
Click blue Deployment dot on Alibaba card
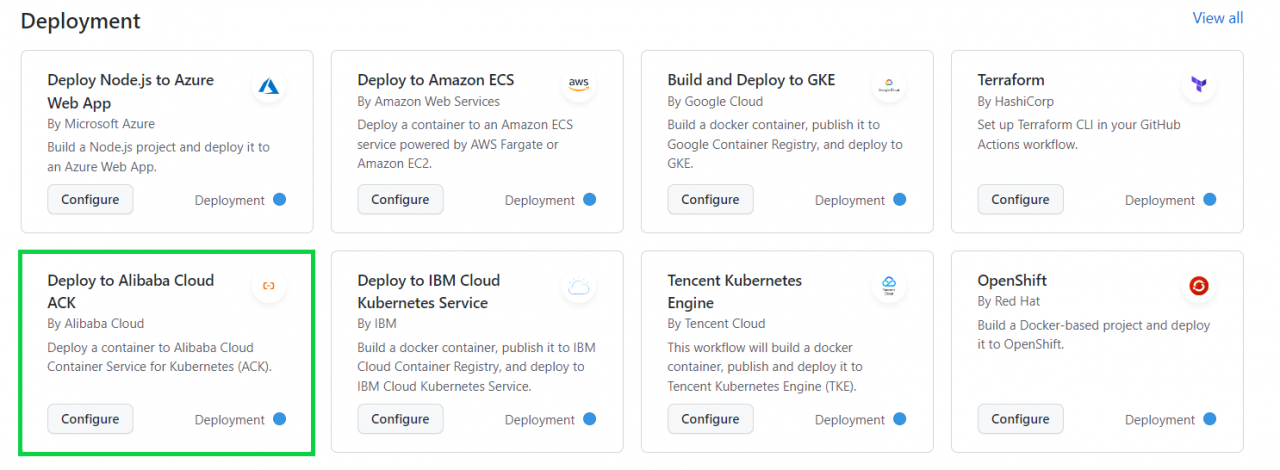tap(279, 419)
